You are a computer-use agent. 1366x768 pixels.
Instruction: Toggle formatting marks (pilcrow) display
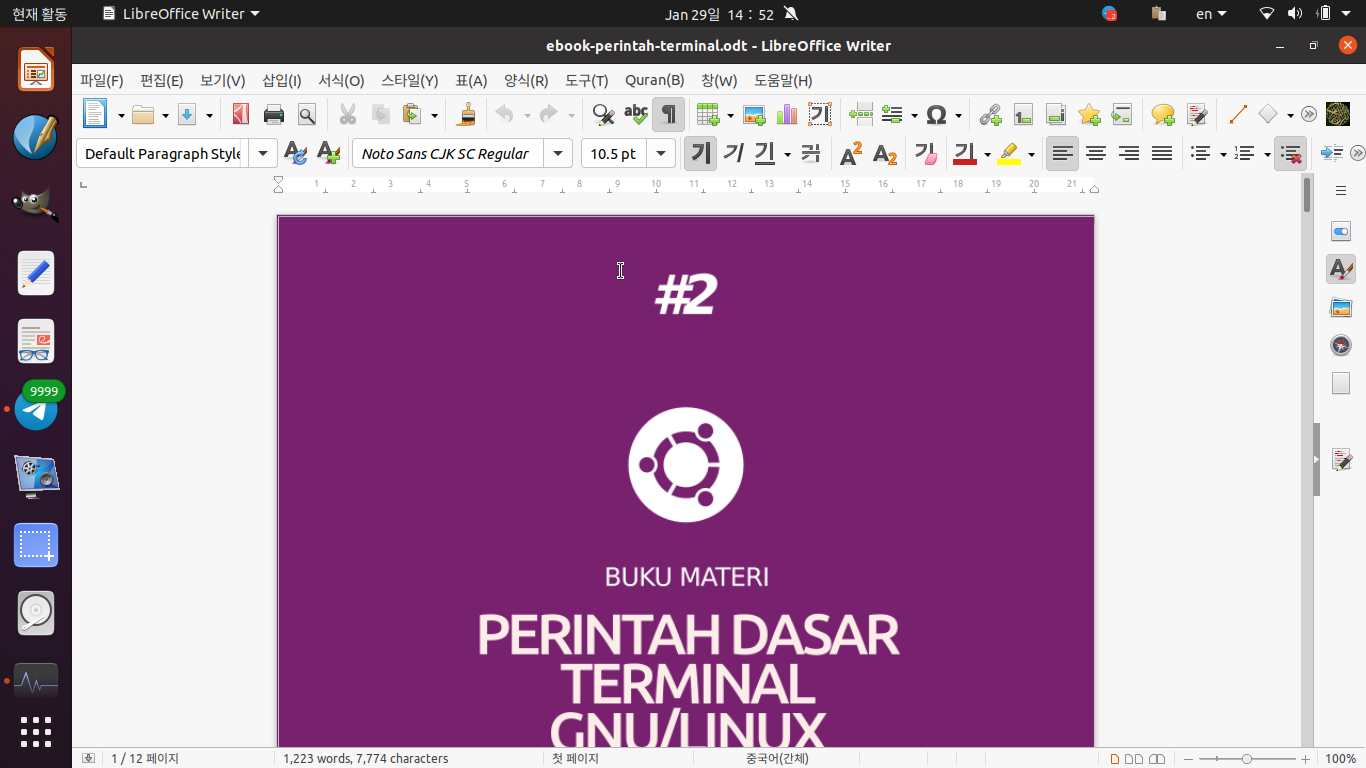point(668,114)
